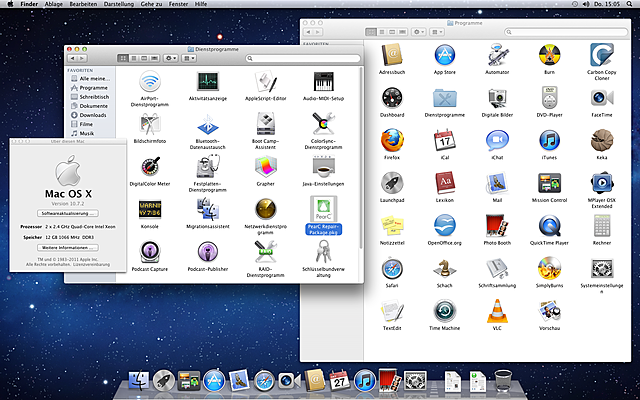Click search field in Dienstprogramme window
This screenshot has width=640, height=400.
click(303, 58)
